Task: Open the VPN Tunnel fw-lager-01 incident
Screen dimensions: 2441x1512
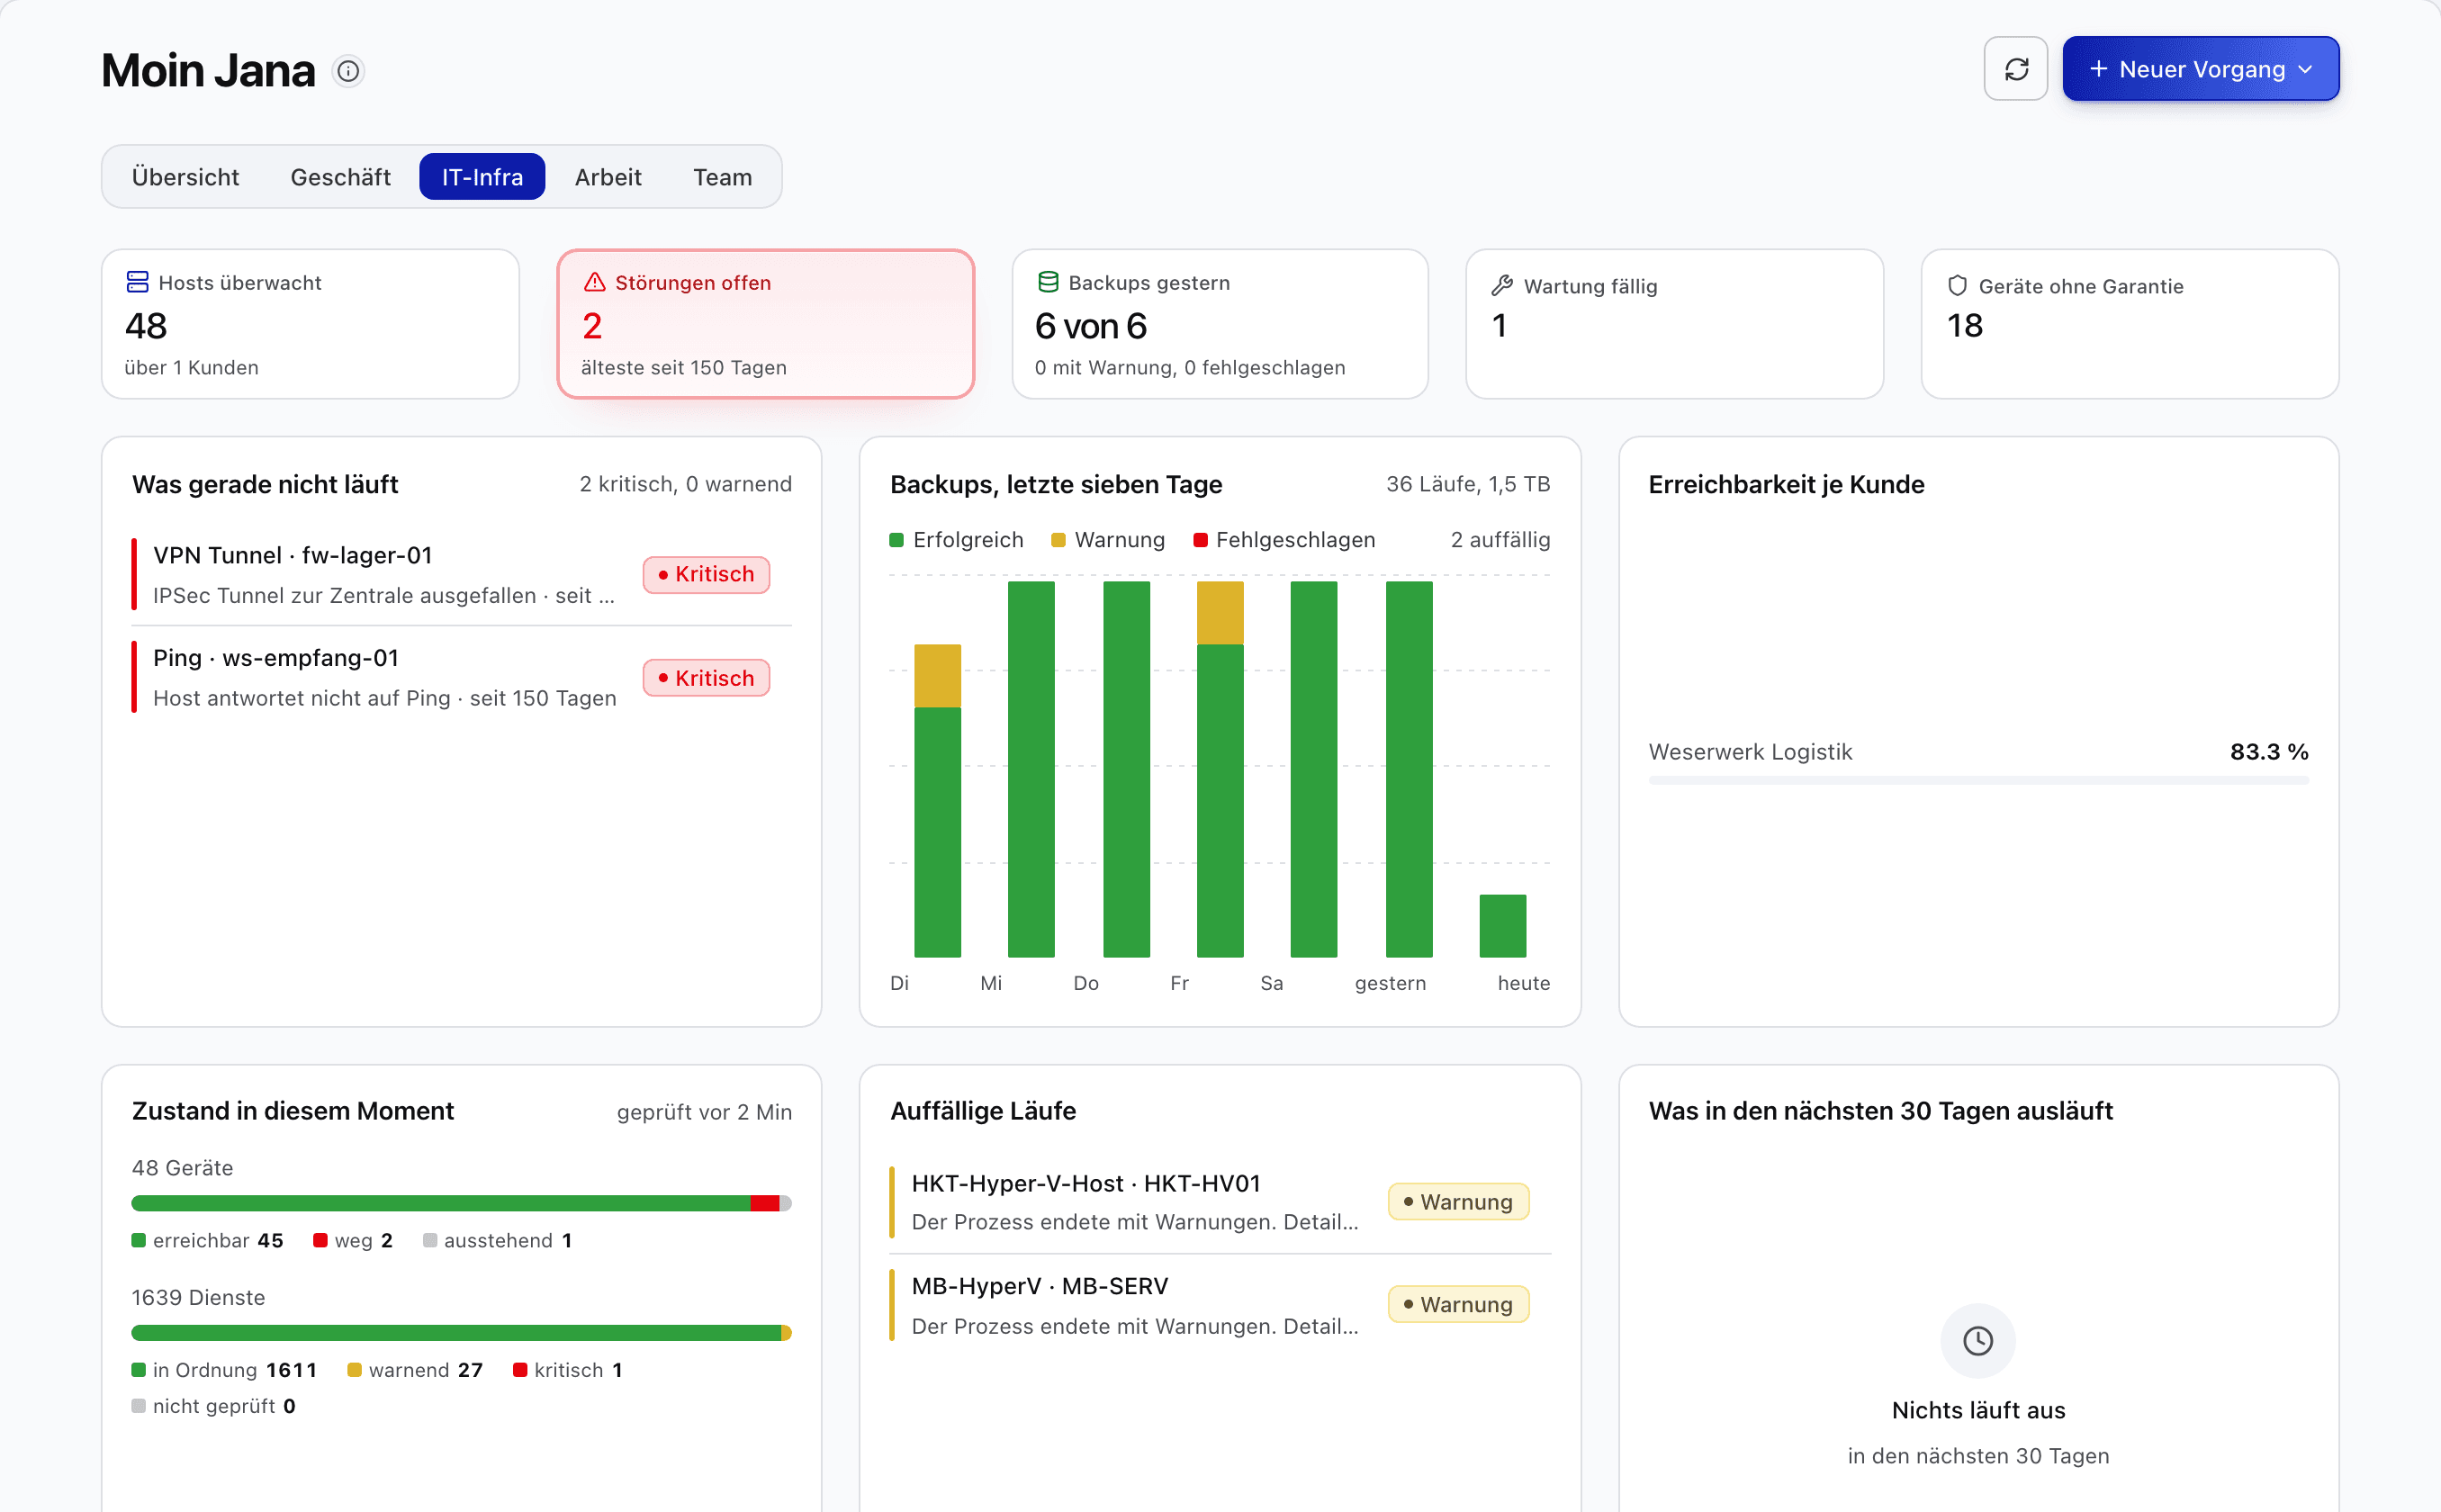Action: [x=462, y=575]
